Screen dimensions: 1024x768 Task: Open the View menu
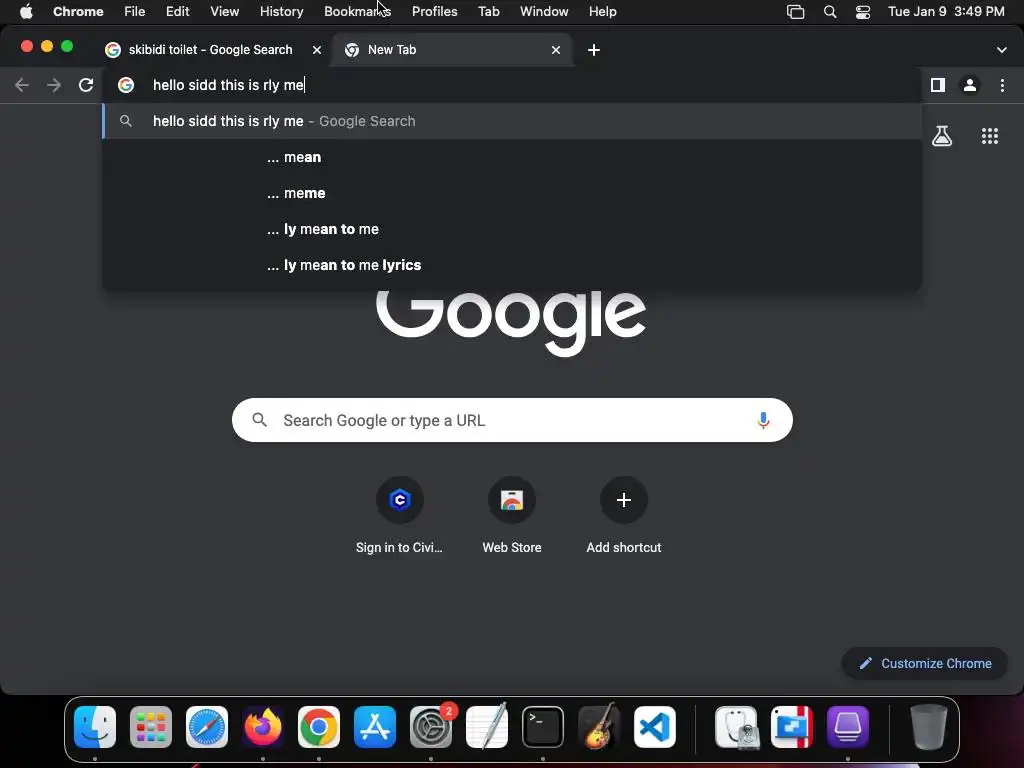click(224, 12)
